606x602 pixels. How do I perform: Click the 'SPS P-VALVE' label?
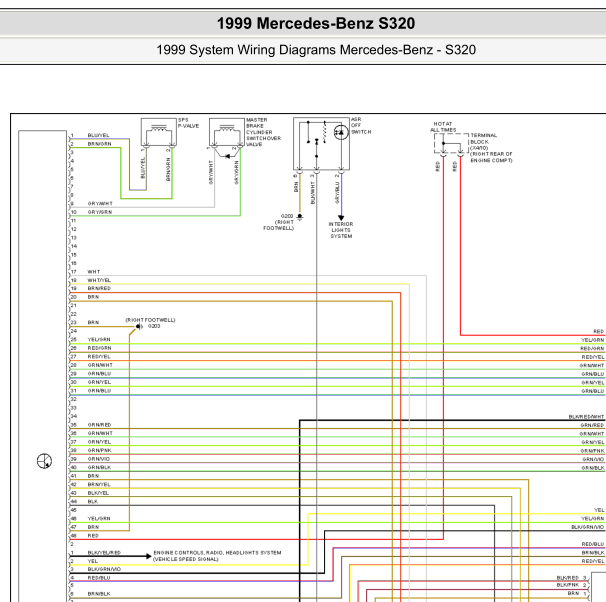[x=188, y=123]
